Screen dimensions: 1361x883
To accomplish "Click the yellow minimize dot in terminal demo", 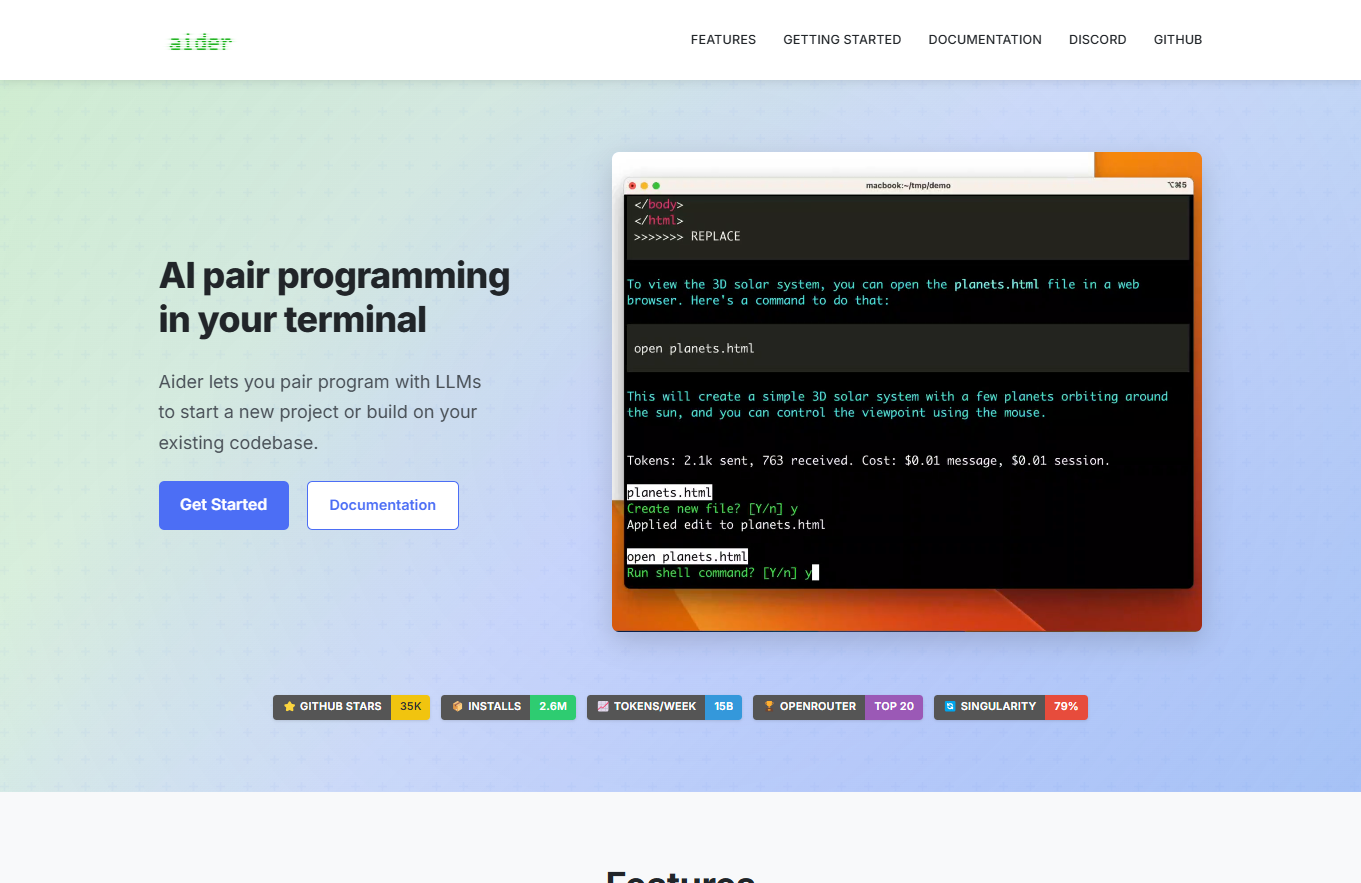I will click(644, 186).
